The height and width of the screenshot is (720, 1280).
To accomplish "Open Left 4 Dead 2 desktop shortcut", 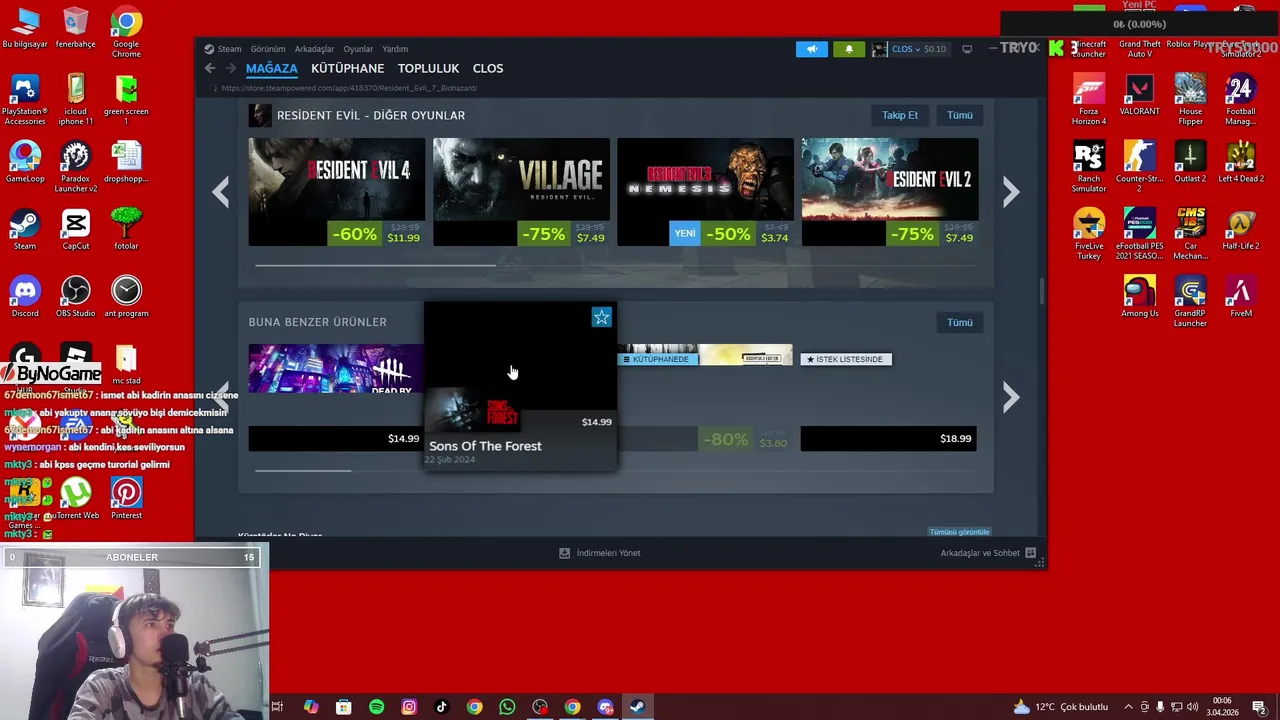I will click(x=1241, y=163).
